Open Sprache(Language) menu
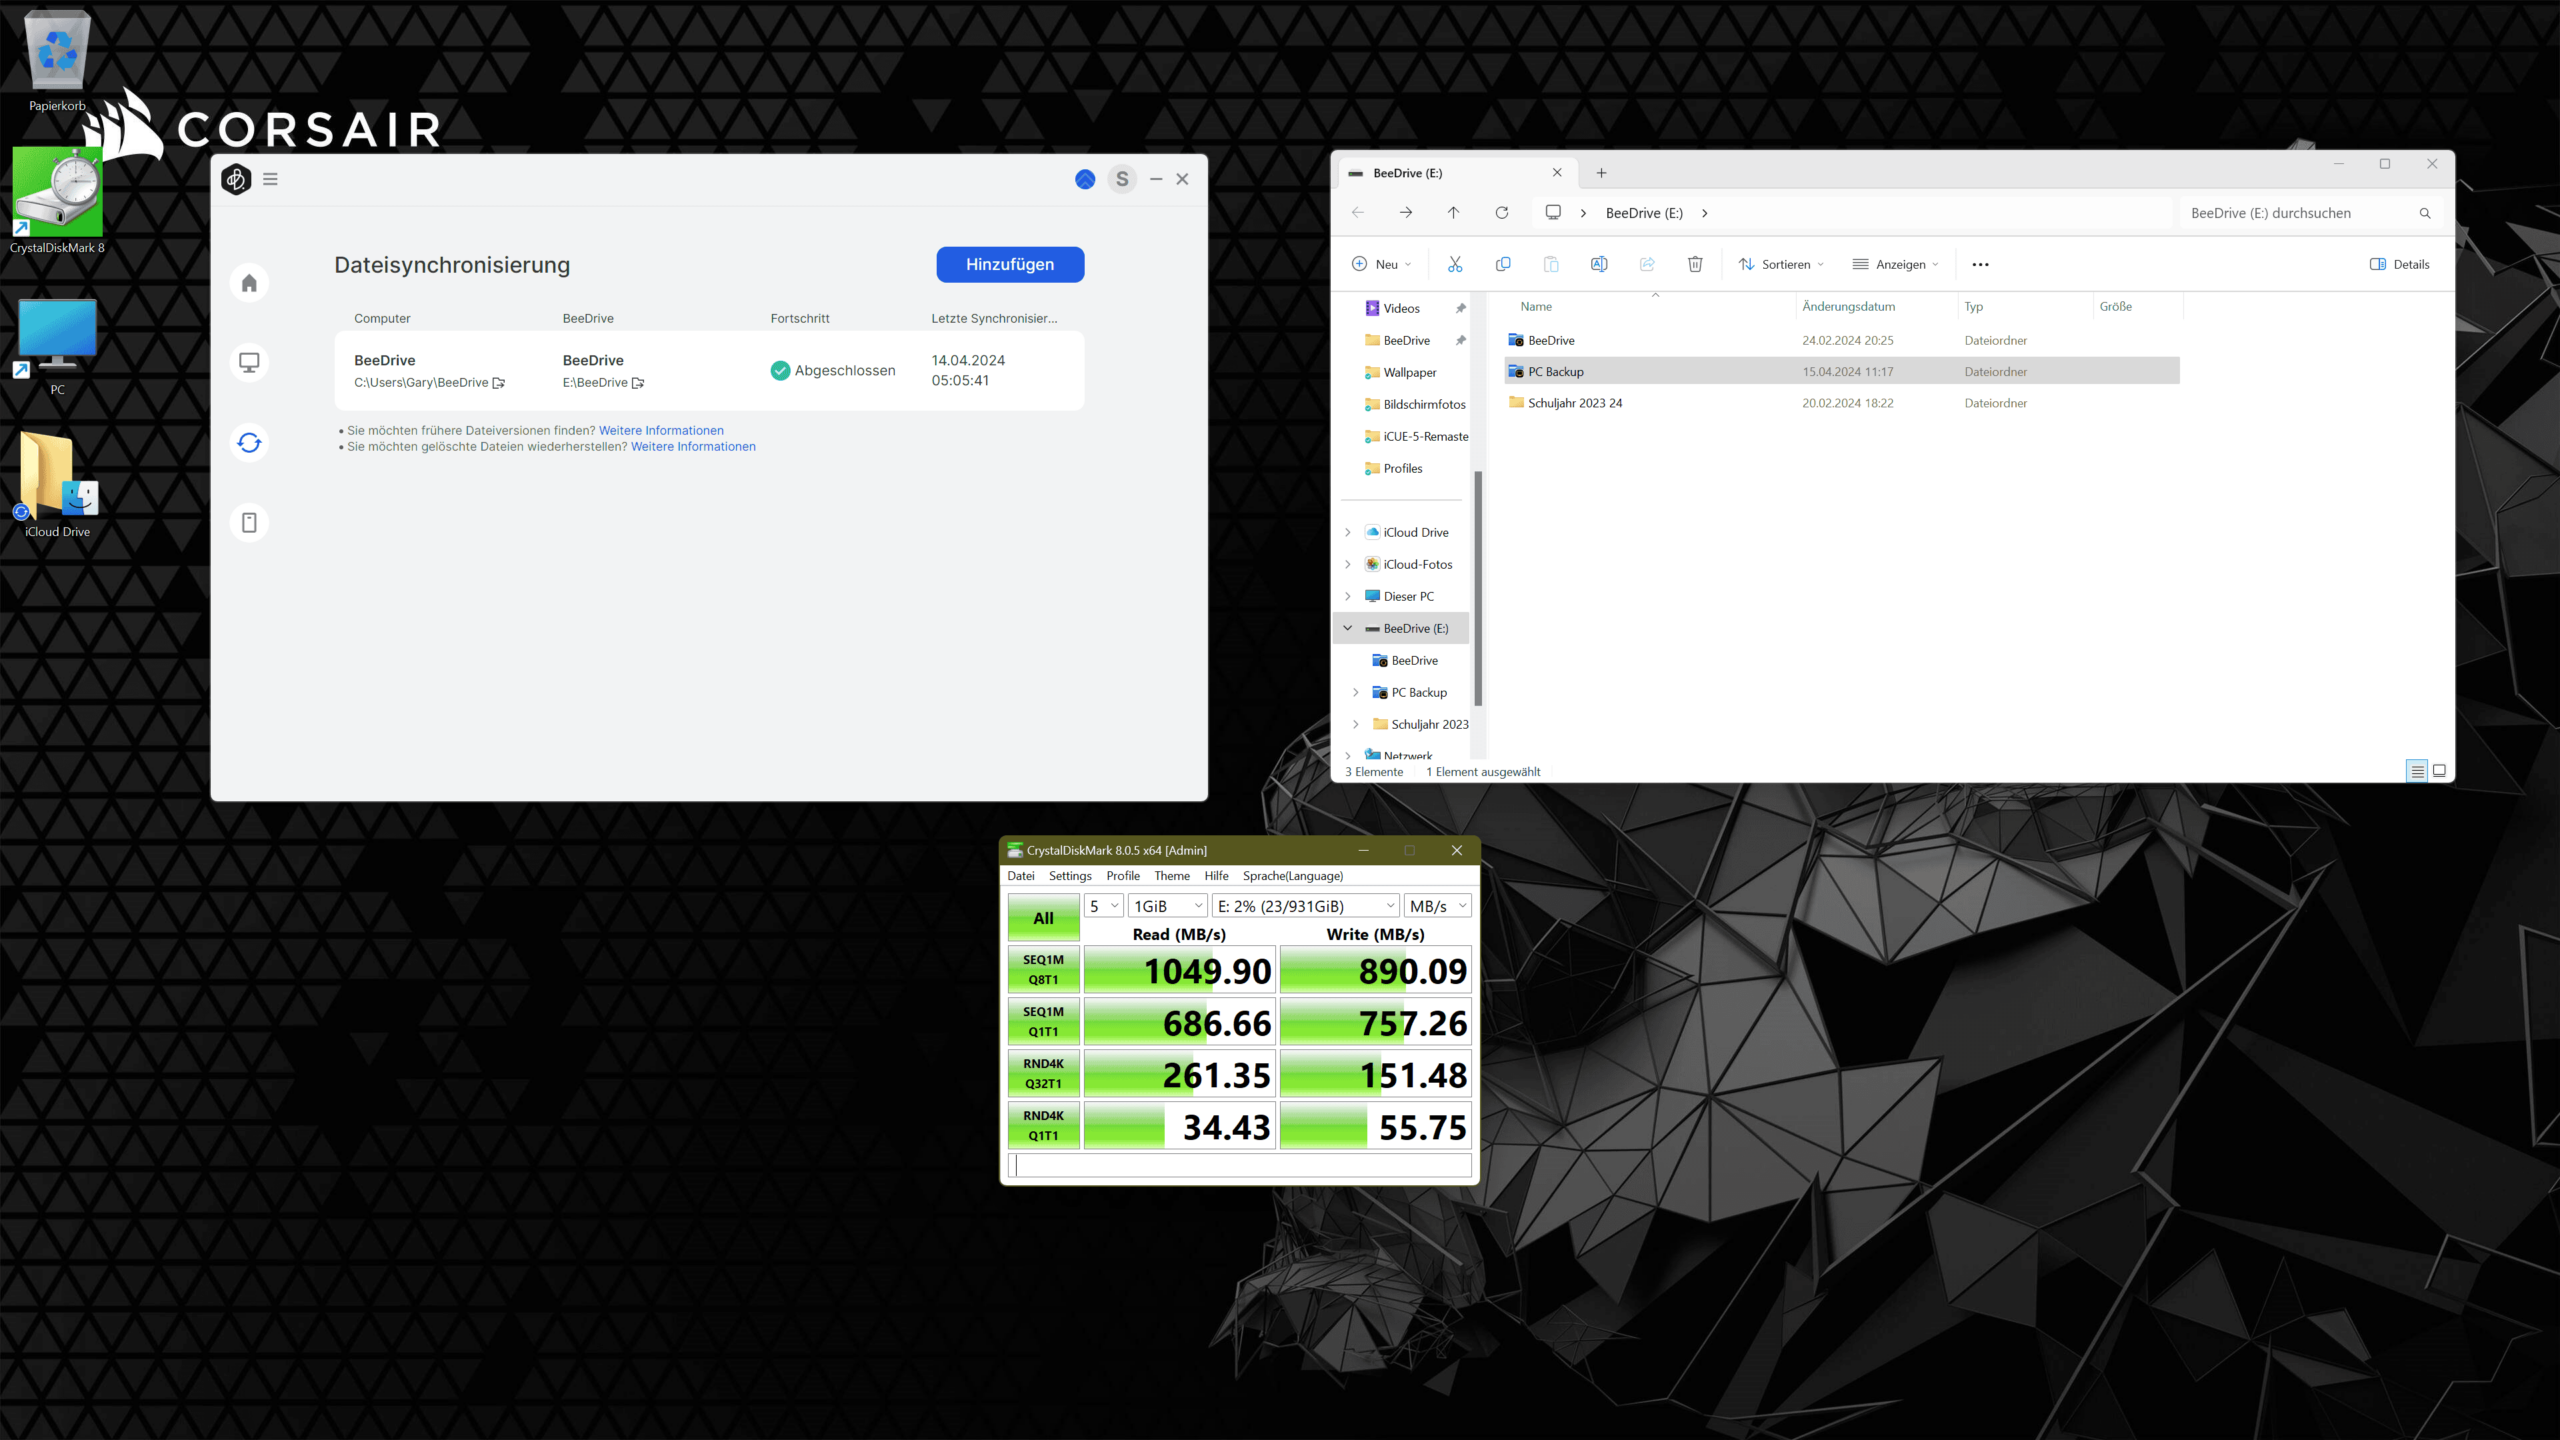Image resolution: width=2560 pixels, height=1440 pixels. point(1293,876)
